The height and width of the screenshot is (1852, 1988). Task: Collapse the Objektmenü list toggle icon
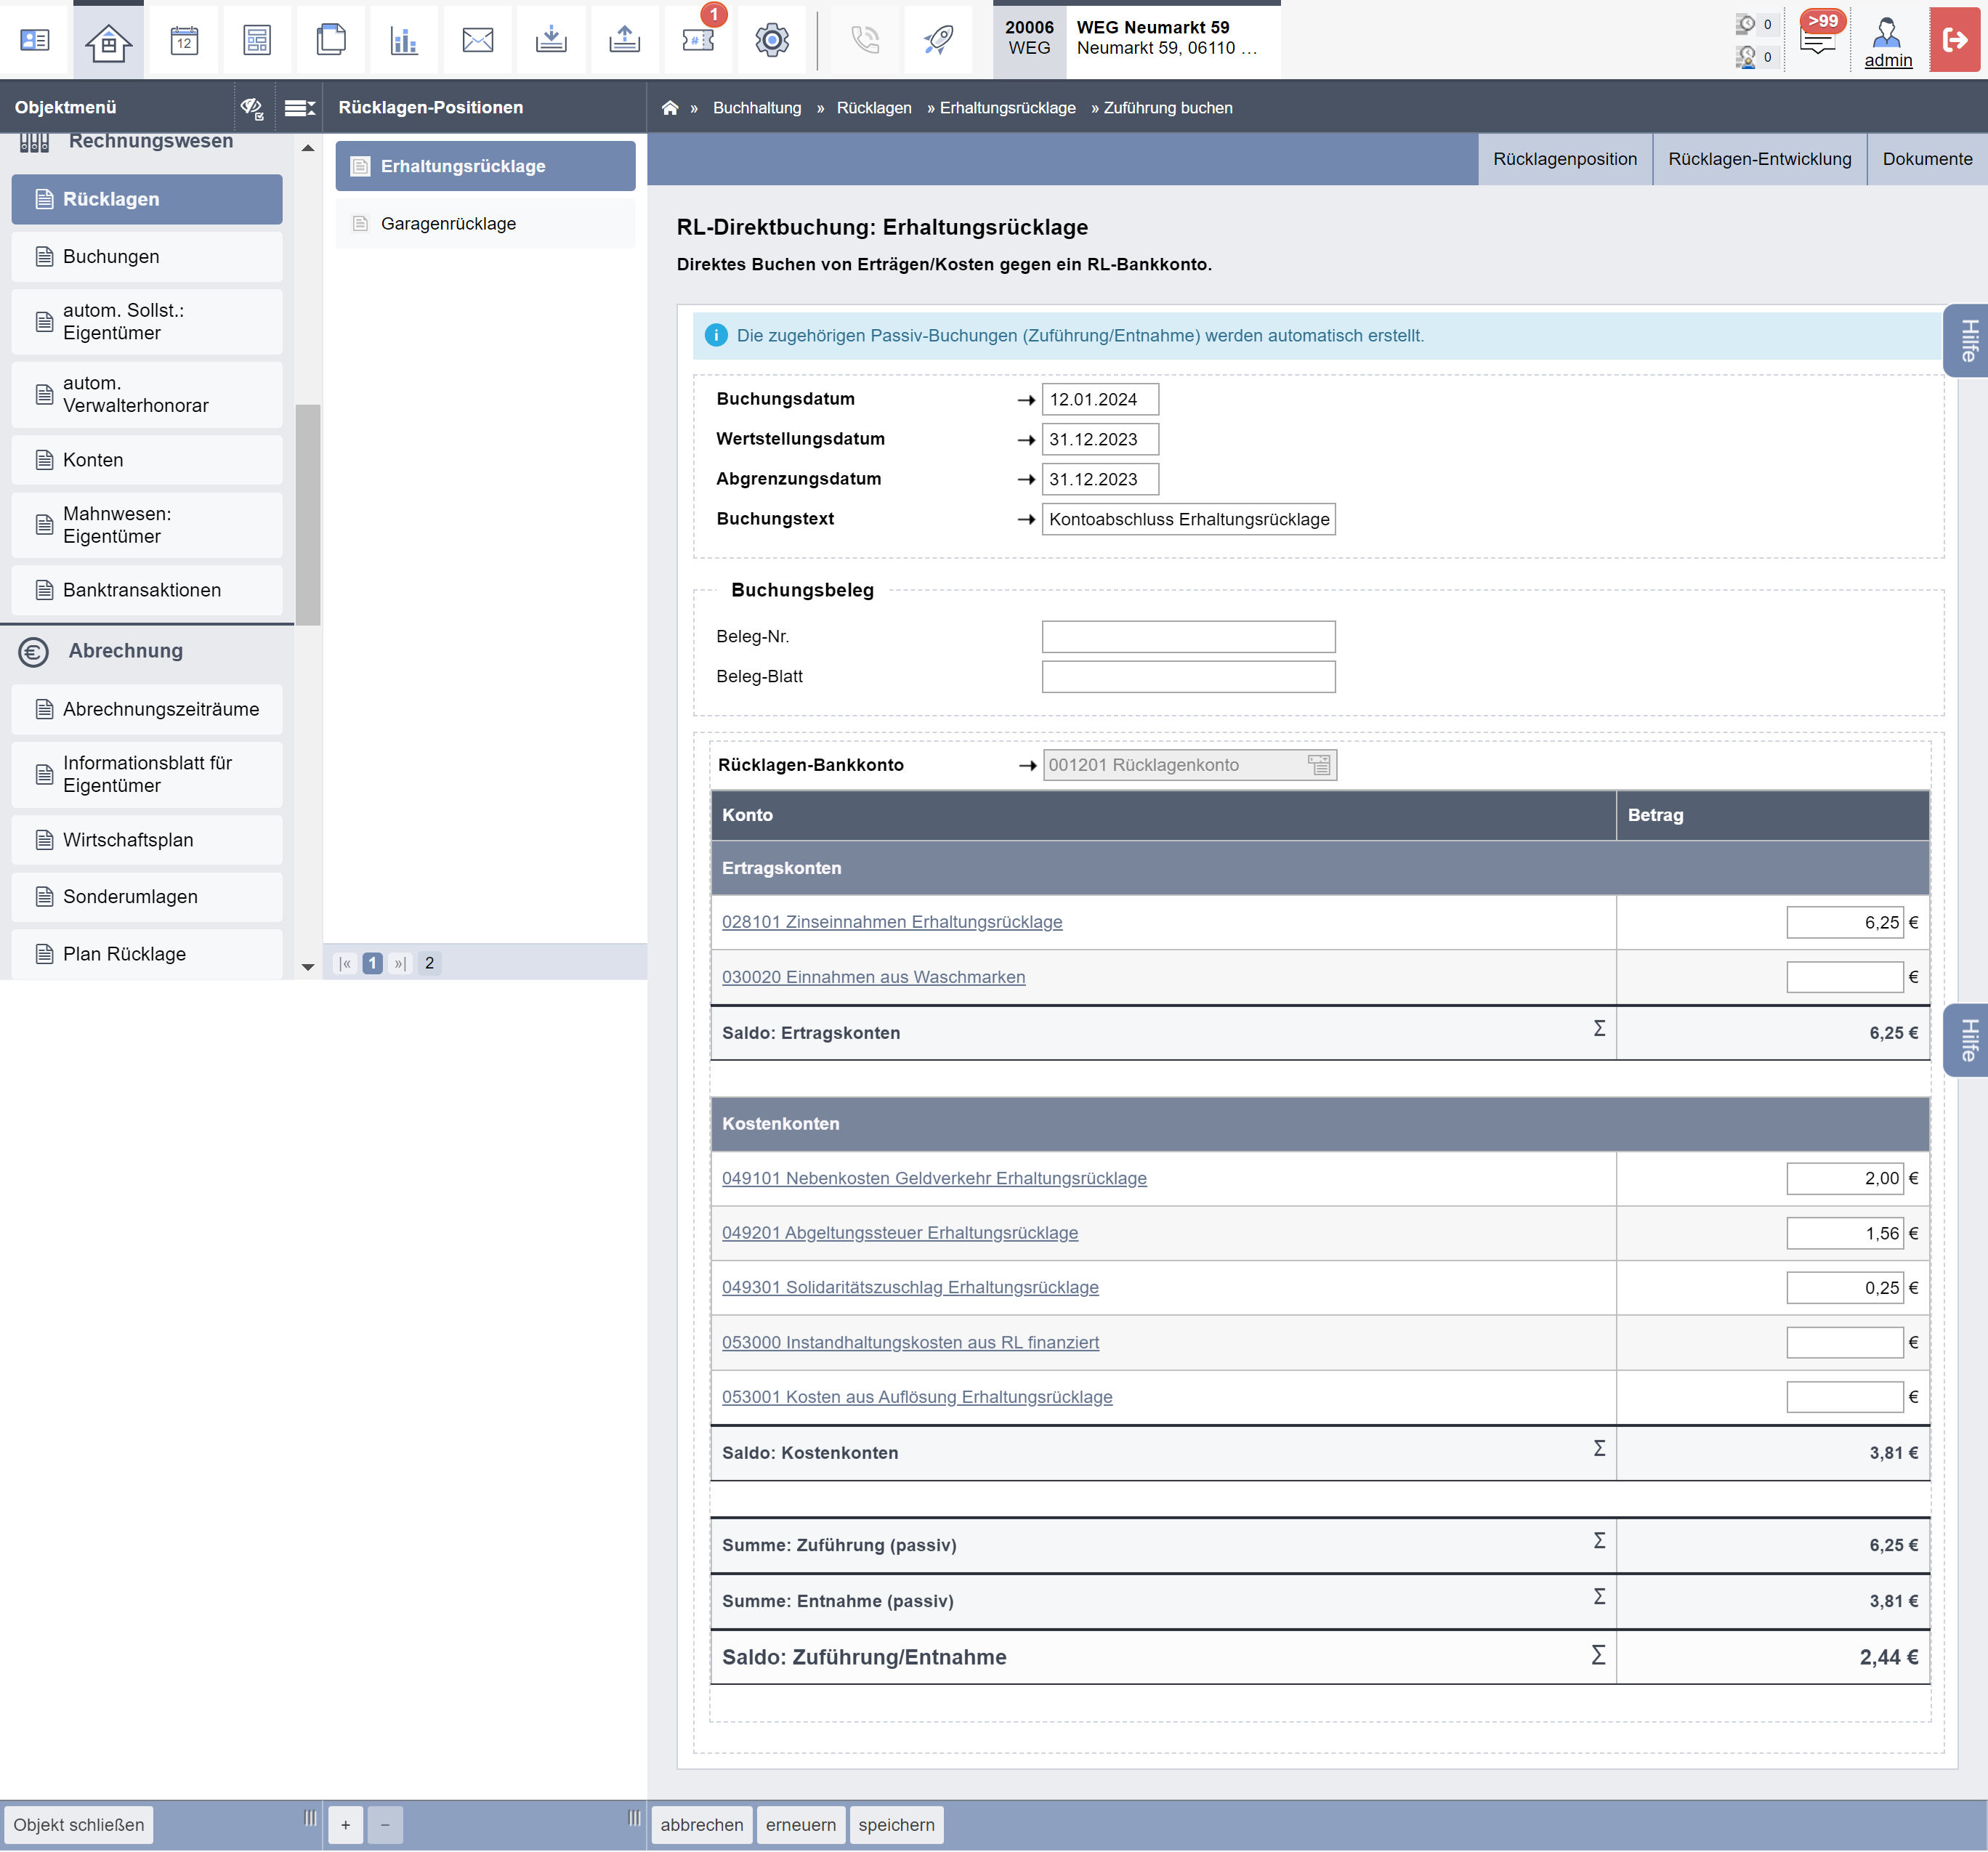tap(300, 108)
